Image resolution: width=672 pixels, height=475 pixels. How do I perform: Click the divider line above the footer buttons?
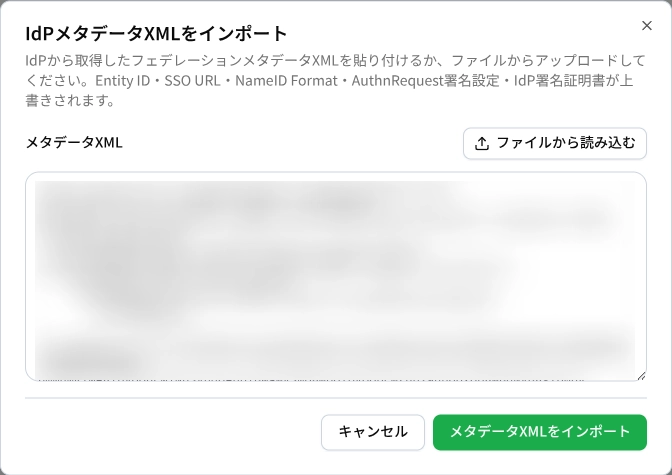click(x=336, y=398)
